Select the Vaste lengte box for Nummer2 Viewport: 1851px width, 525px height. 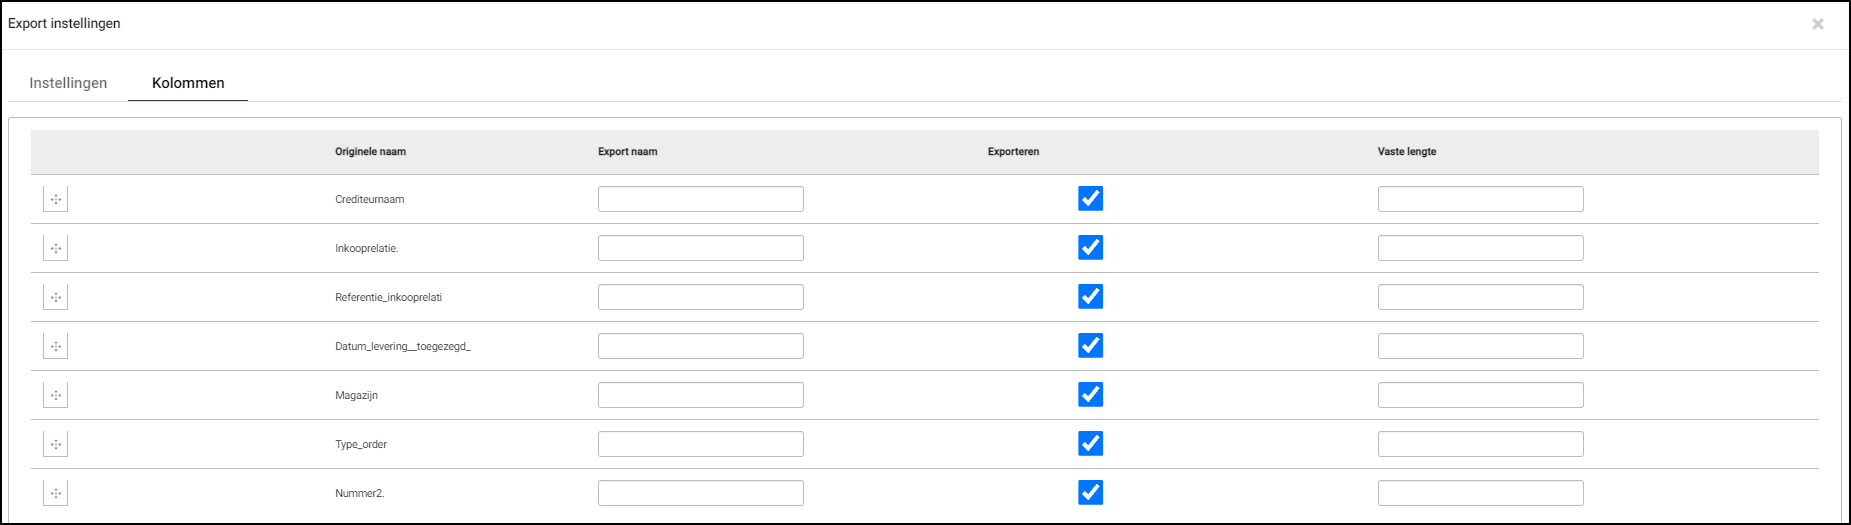(1480, 493)
